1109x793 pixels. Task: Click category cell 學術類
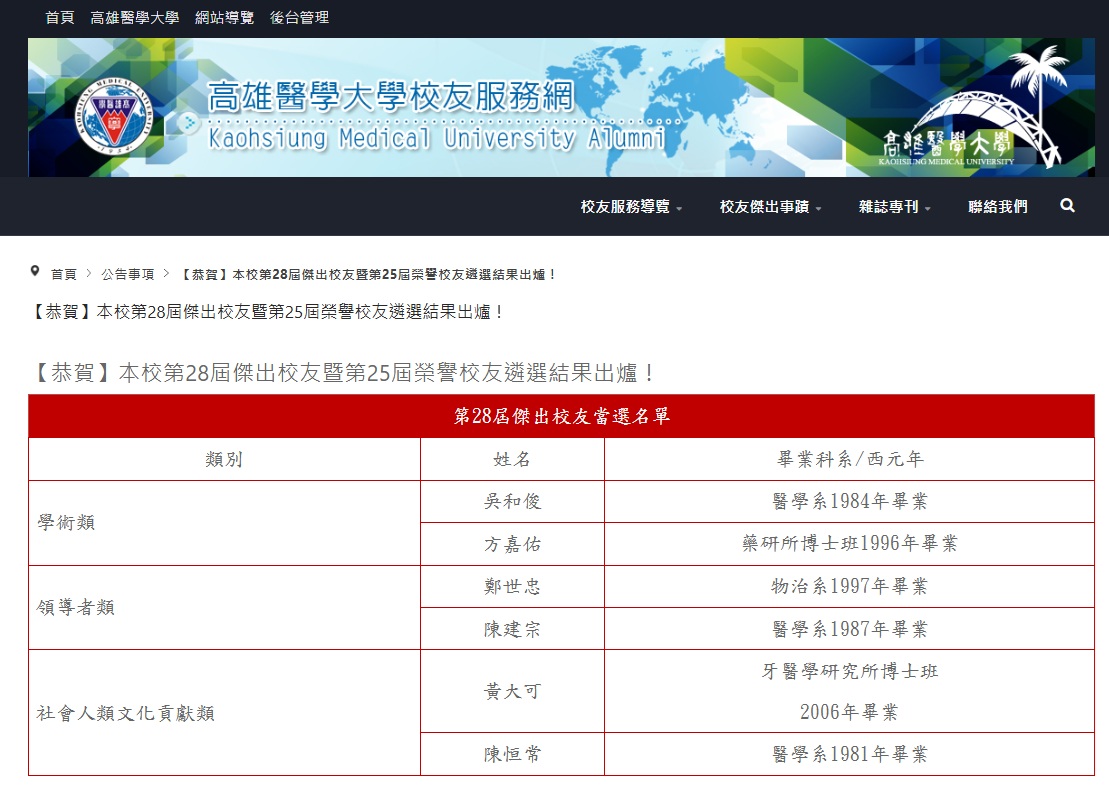coord(224,523)
